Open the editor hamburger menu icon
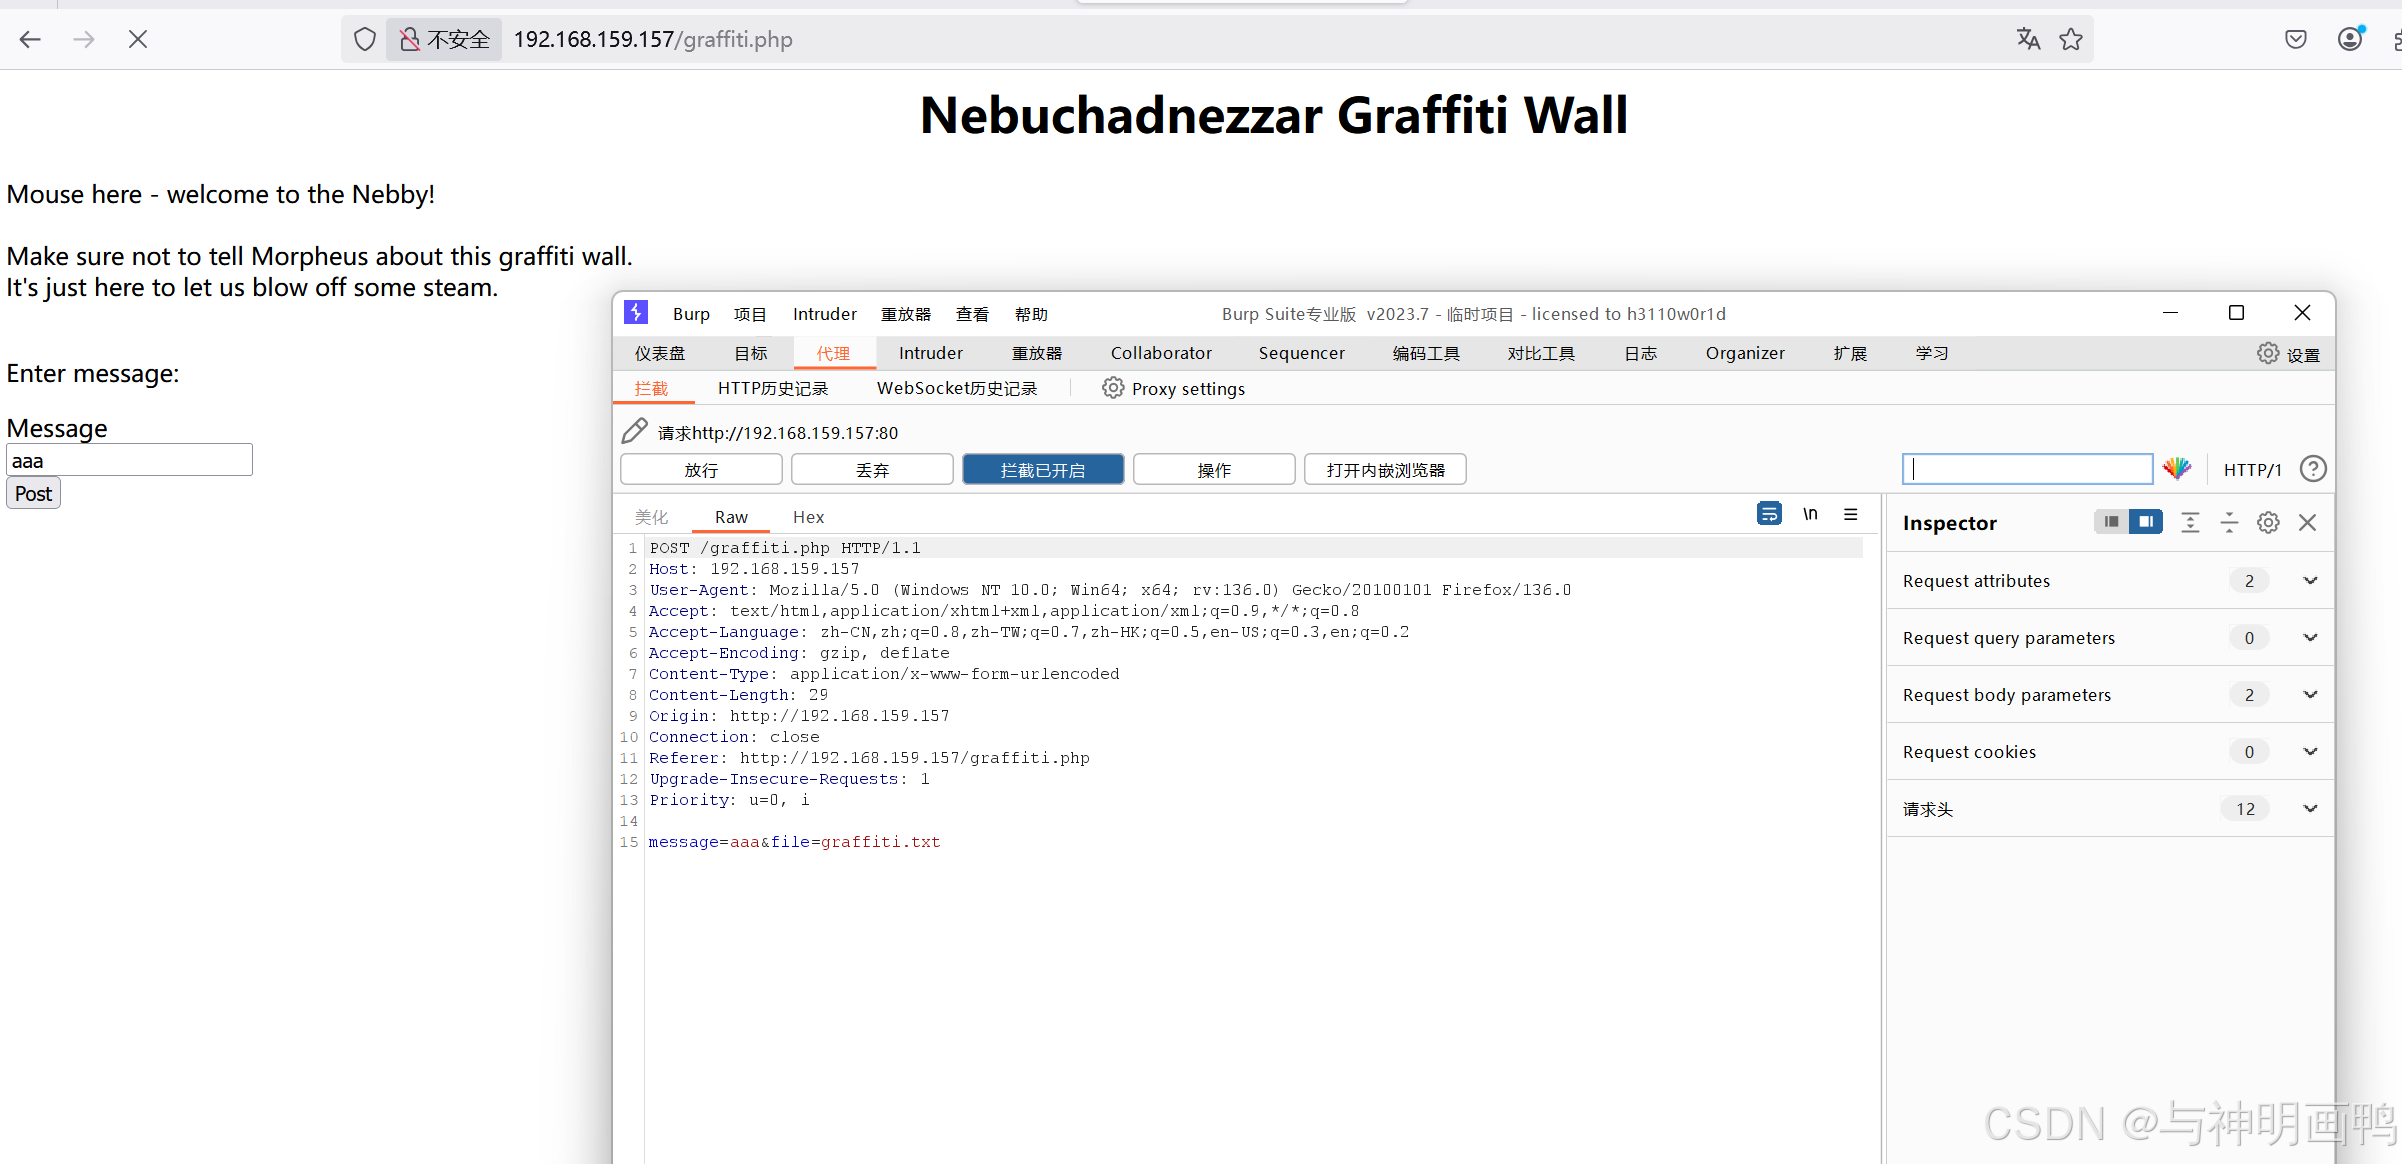This screenshot has width=2402, height=1164. pyautogui.click(x=1851, y=514)
